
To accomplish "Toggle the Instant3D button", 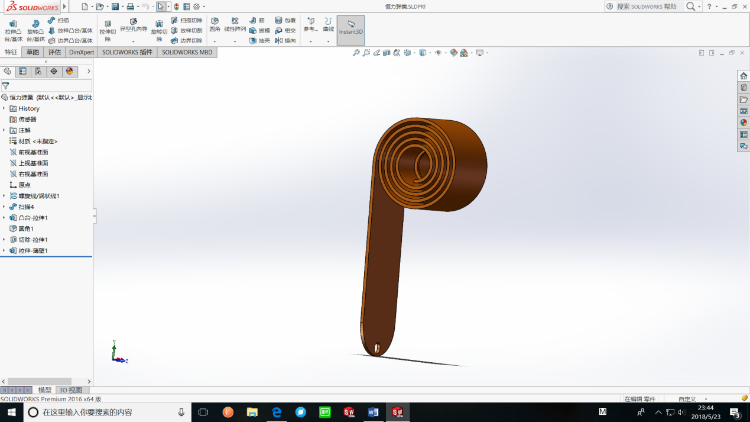I will 350,29.
